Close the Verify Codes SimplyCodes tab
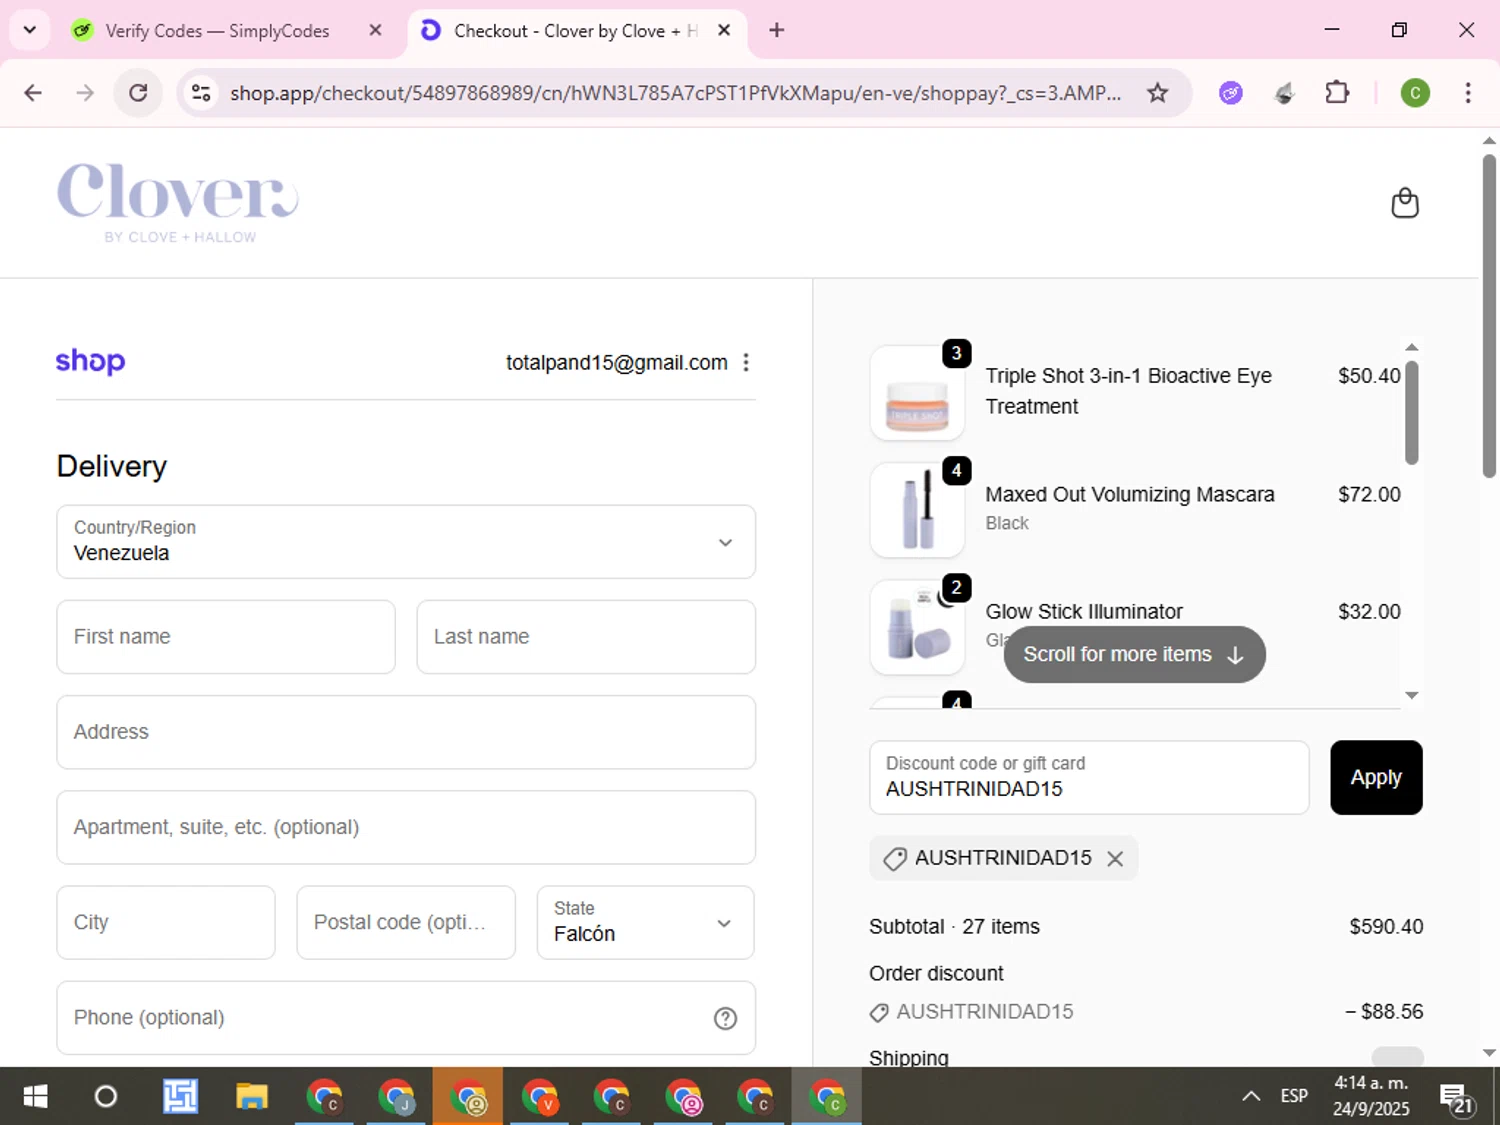 click(375, 30)
